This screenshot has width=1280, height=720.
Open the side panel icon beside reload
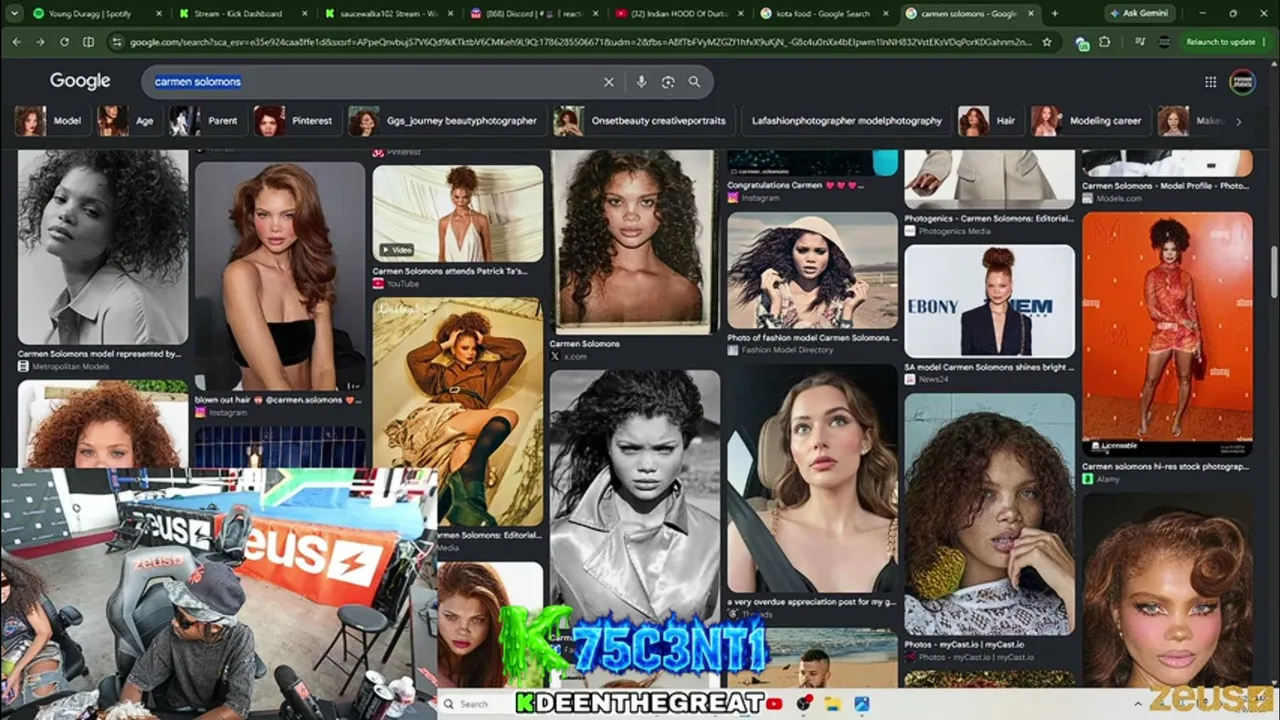[88, 42]
